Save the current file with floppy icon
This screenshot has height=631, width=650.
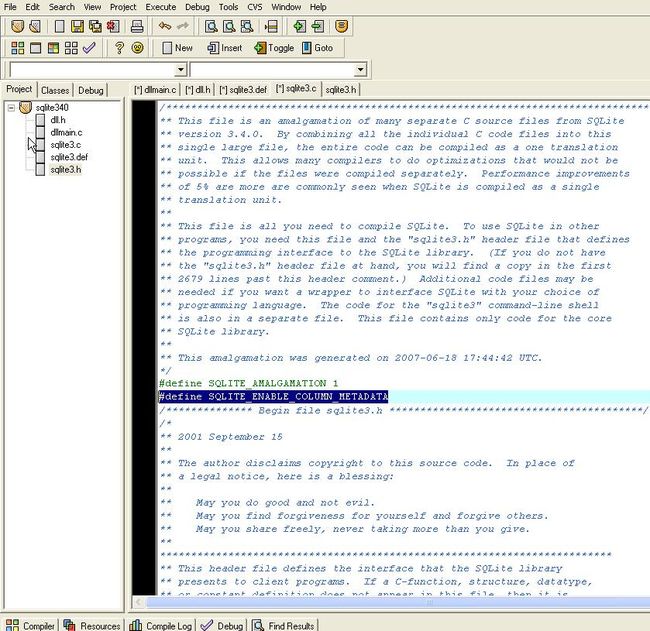coord(77,27)
